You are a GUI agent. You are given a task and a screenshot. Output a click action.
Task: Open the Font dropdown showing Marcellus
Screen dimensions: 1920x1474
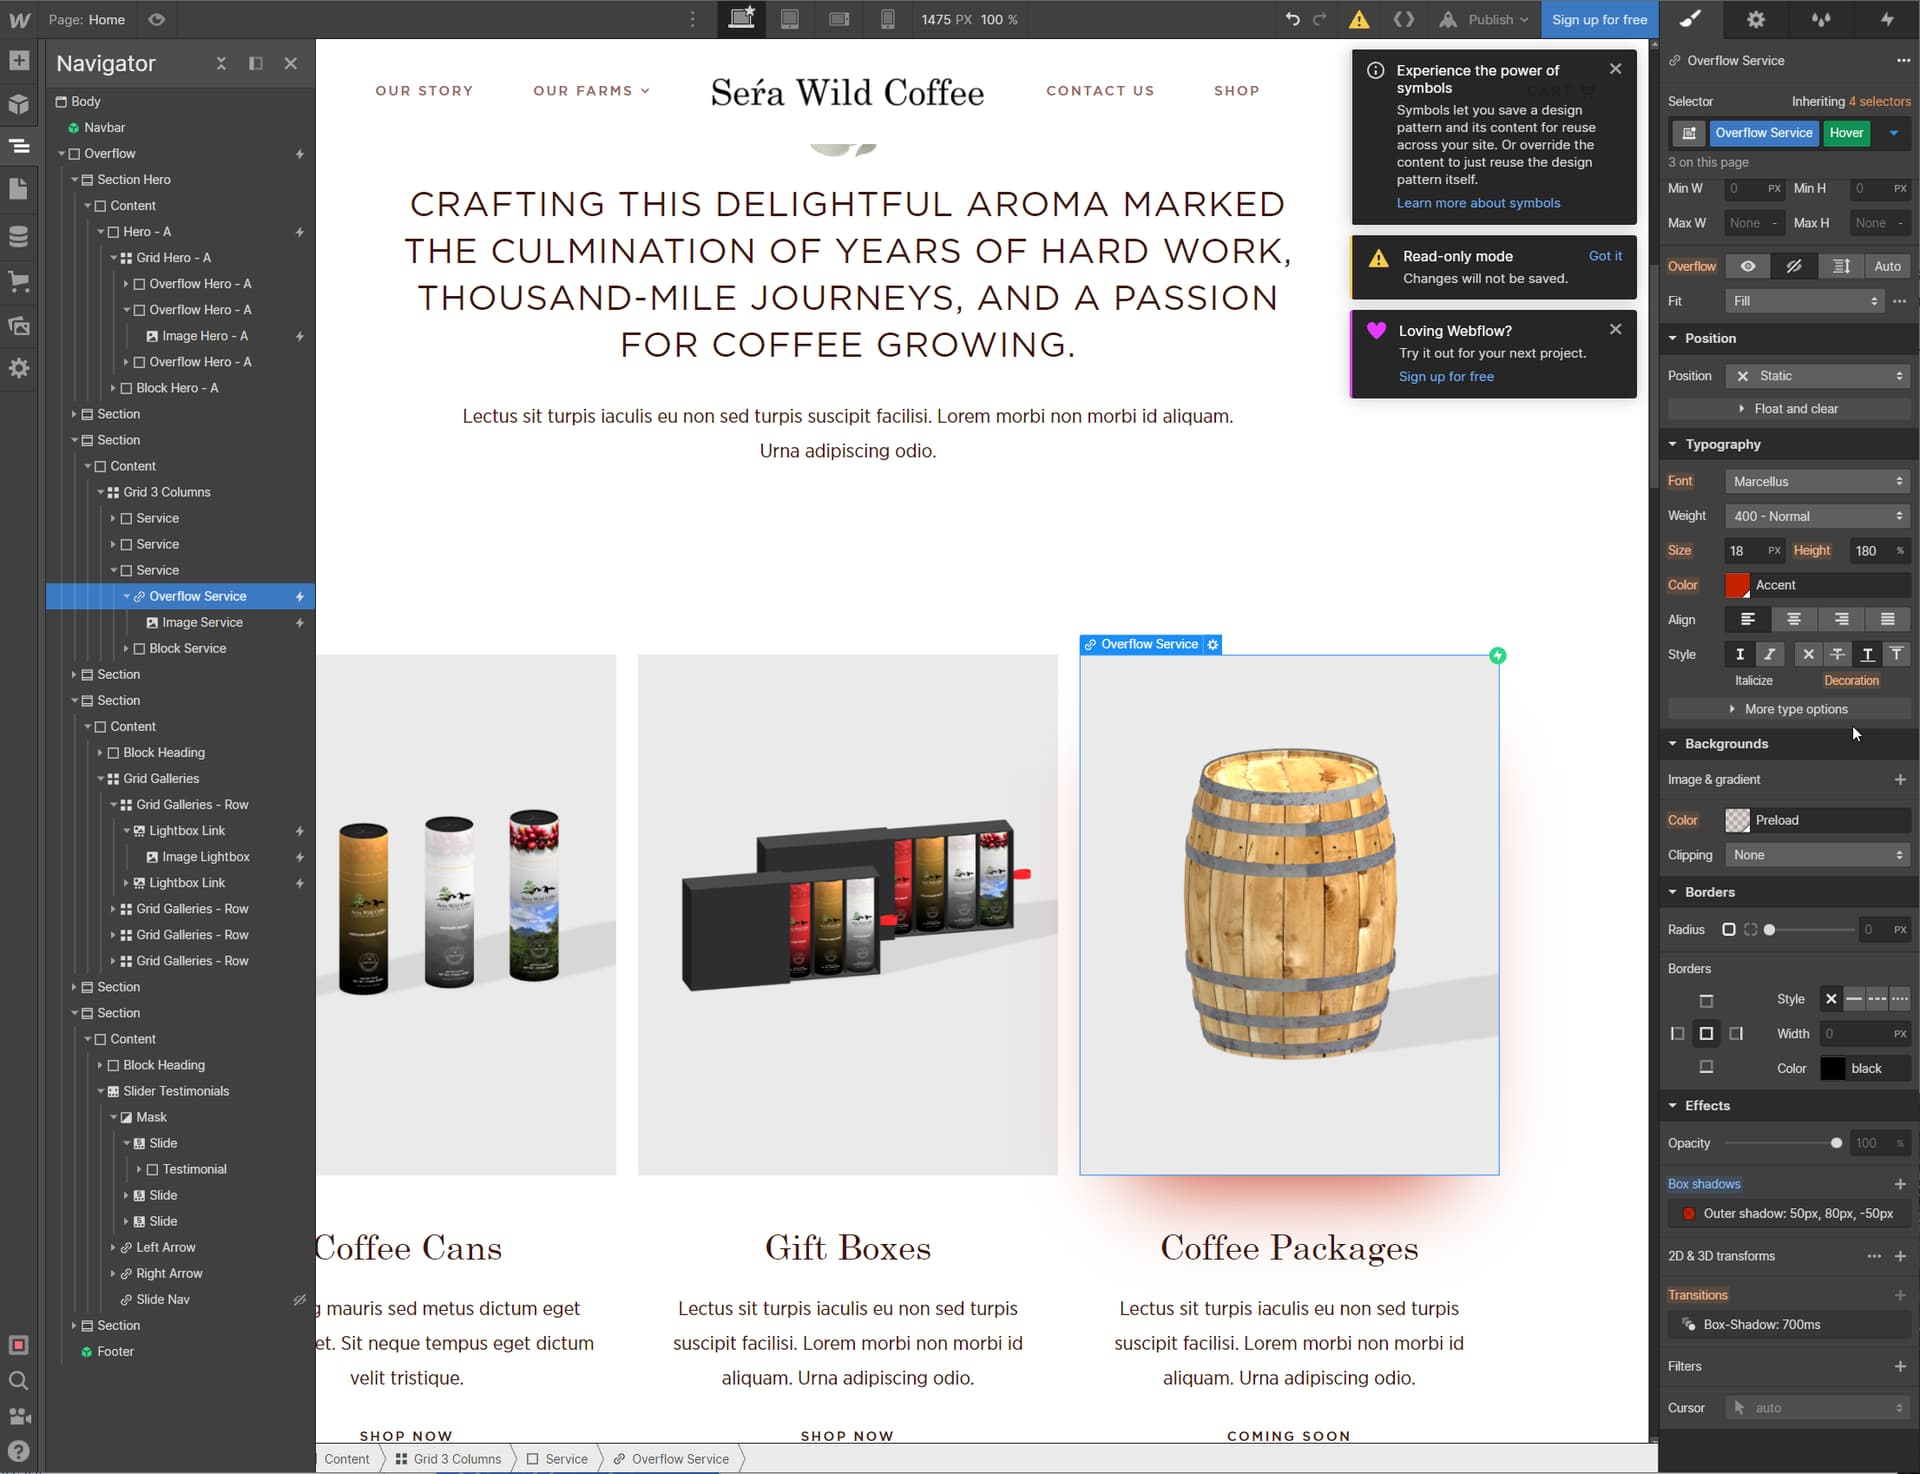coord(1817,482)
